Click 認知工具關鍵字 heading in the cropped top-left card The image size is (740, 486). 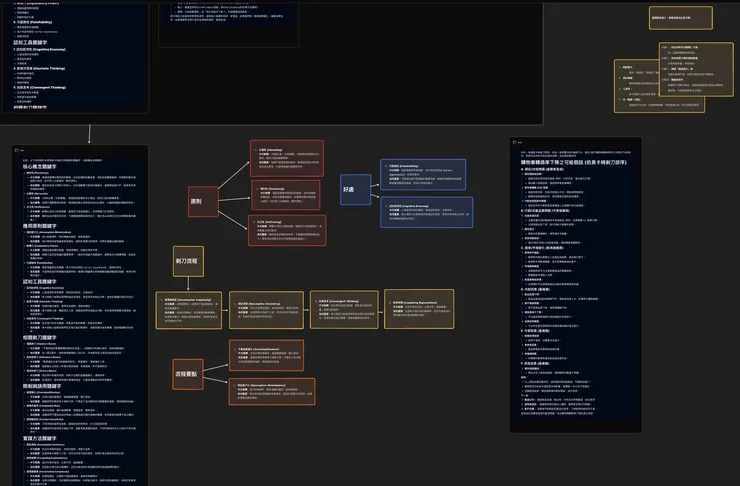coord(30,42)
